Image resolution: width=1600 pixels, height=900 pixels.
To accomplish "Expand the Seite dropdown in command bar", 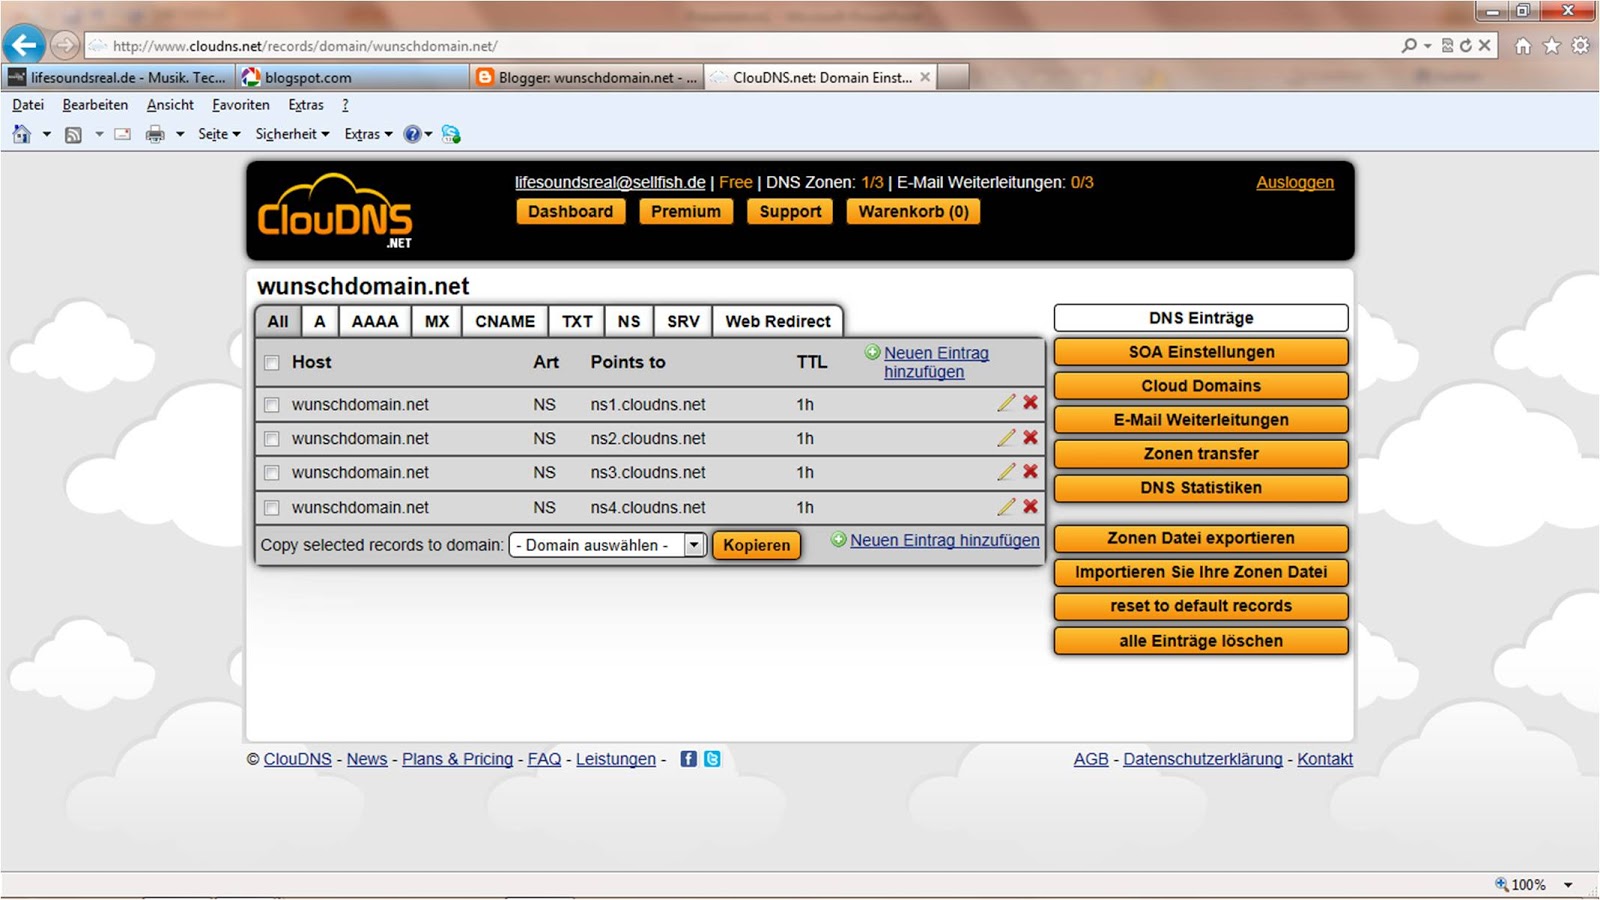I will (x=219, y=134).
